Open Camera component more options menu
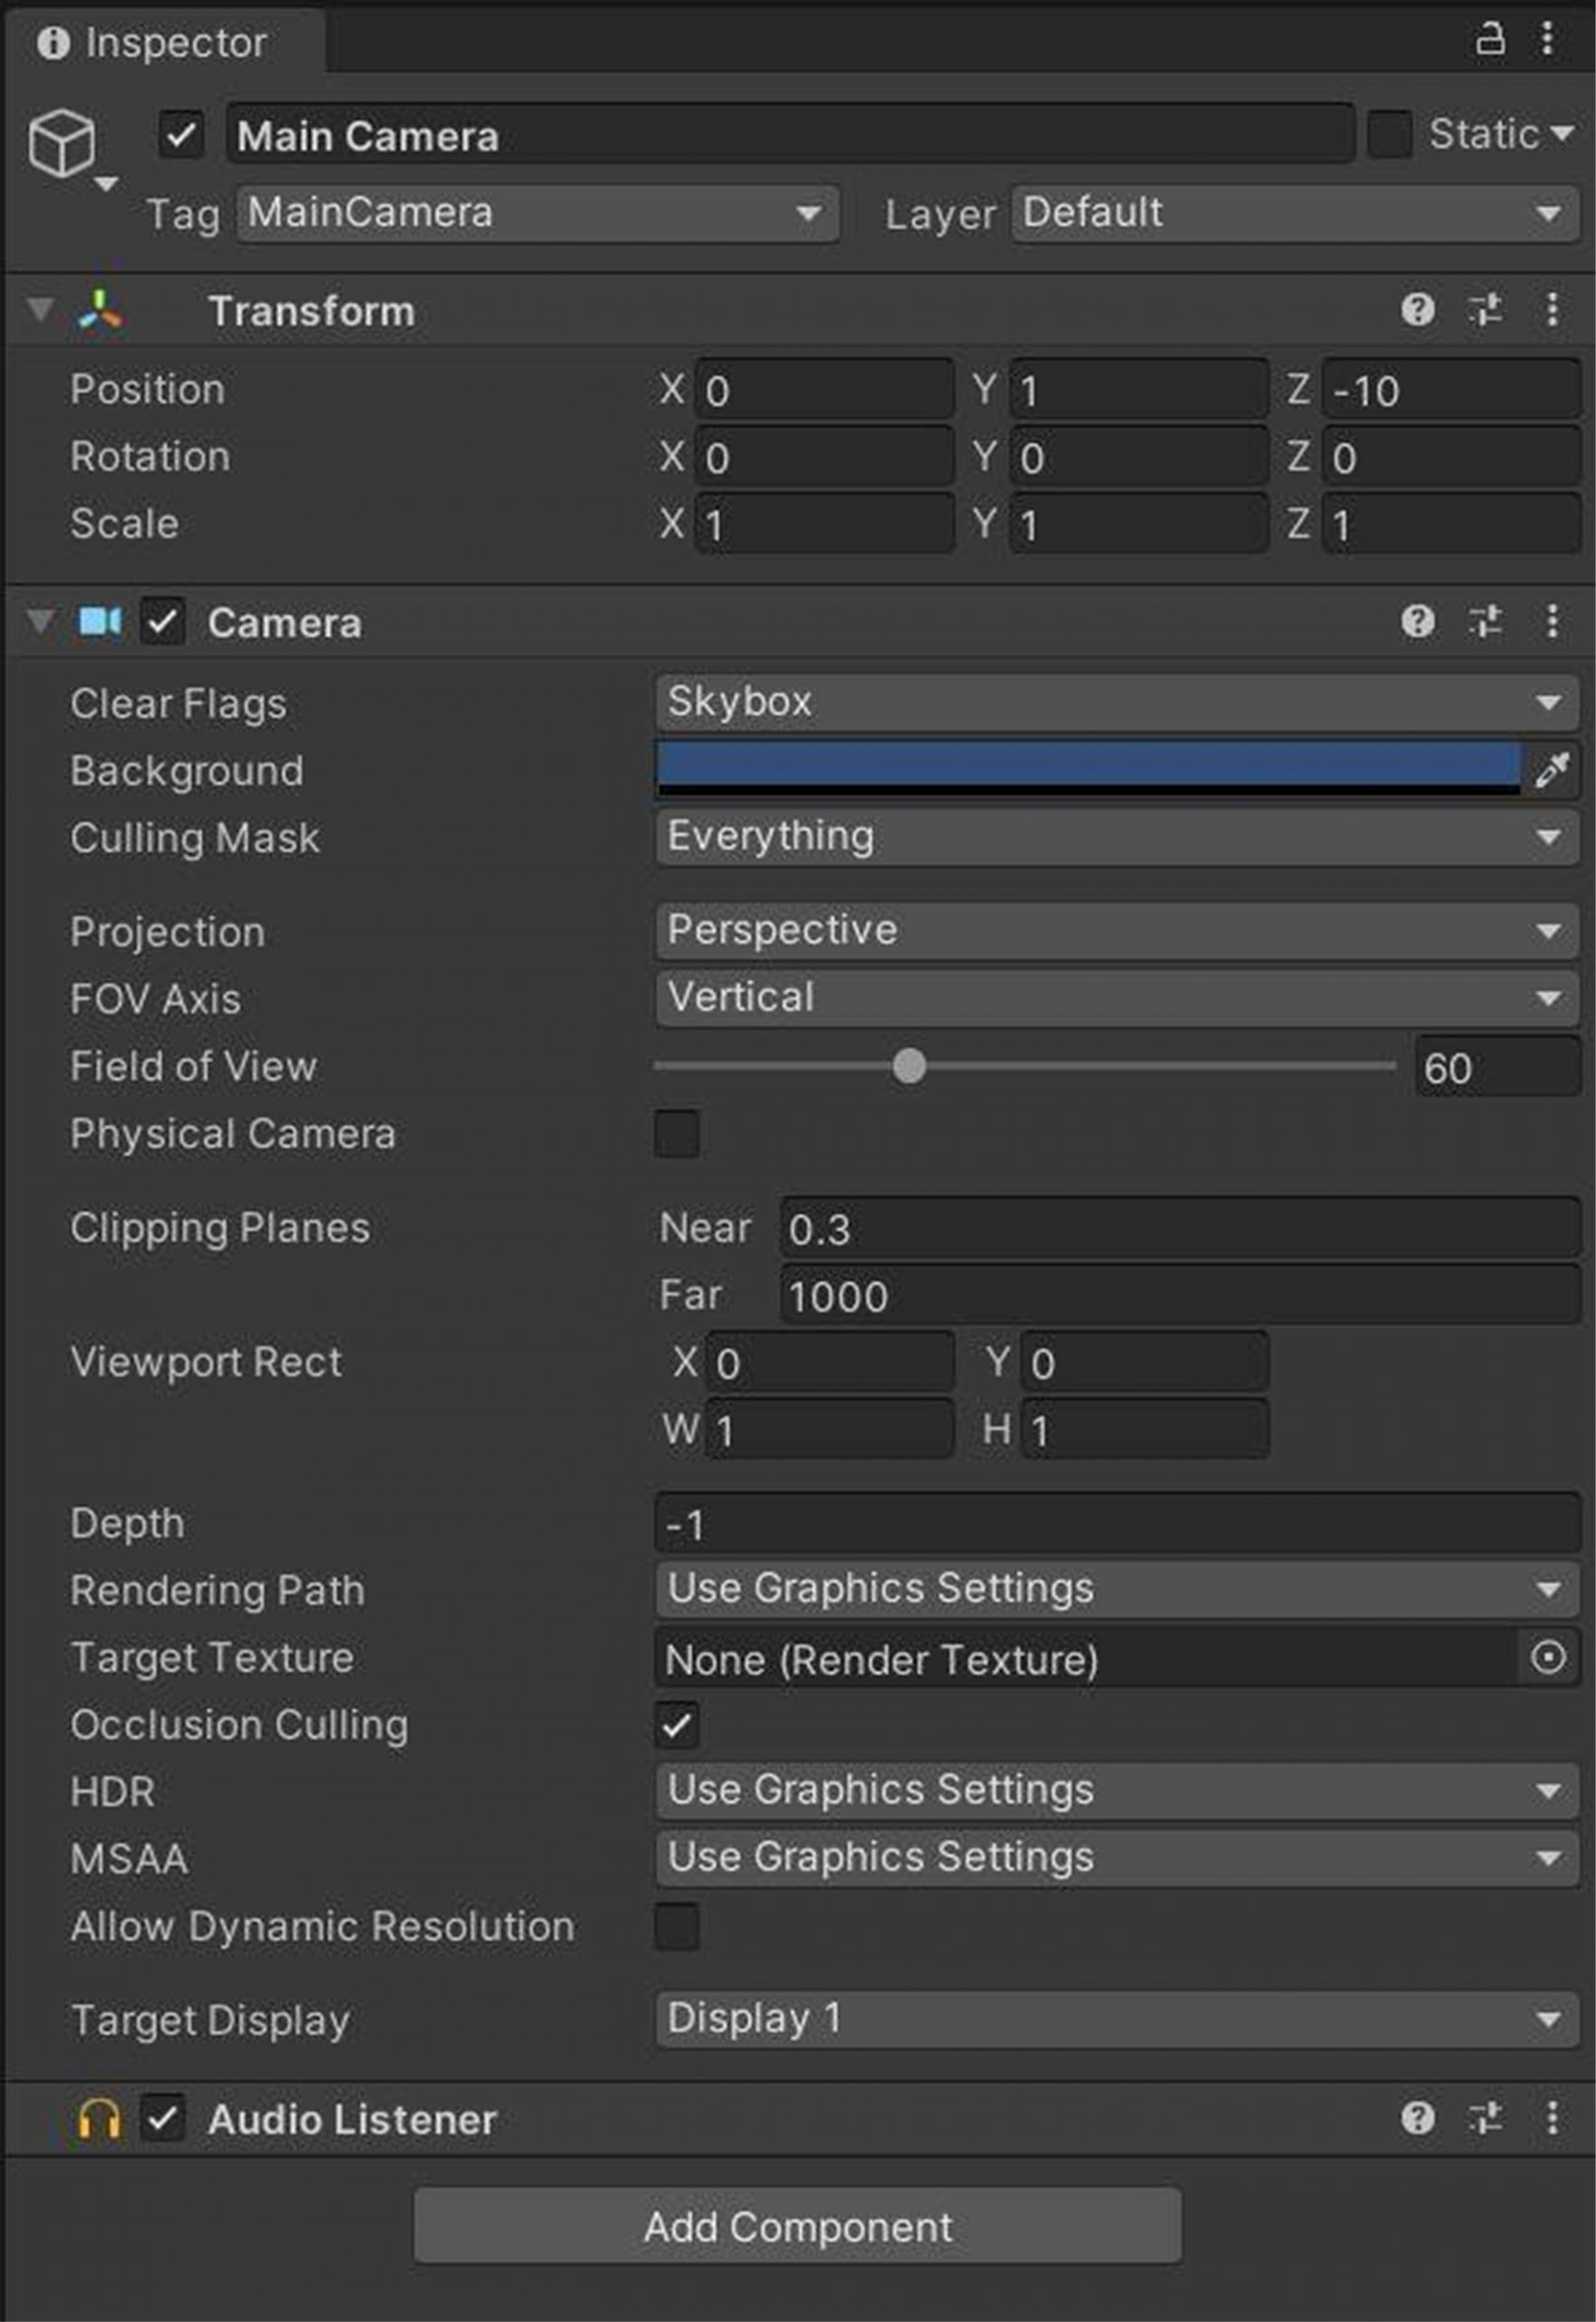The height and width of the screenshot is (2322, 1596). [x=1551, y=622]
